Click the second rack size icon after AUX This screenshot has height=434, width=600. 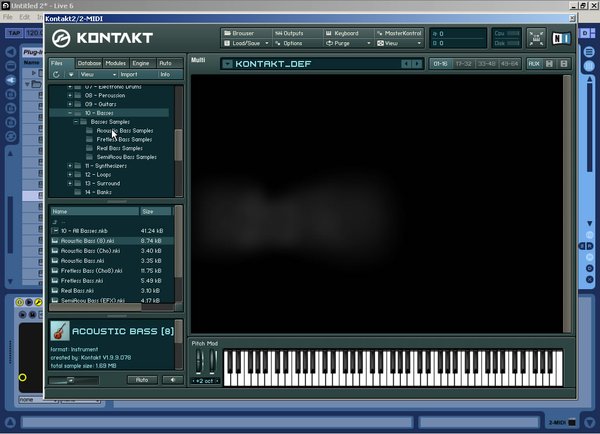pos(564,64)
